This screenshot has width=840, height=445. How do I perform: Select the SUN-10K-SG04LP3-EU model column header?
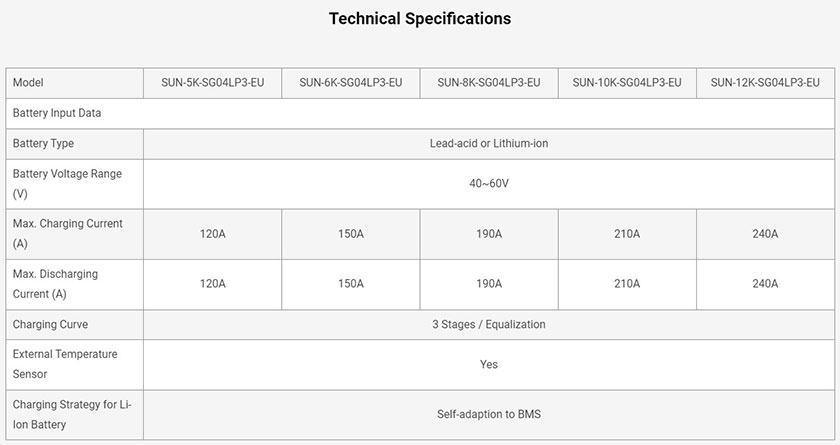[627, 82]
